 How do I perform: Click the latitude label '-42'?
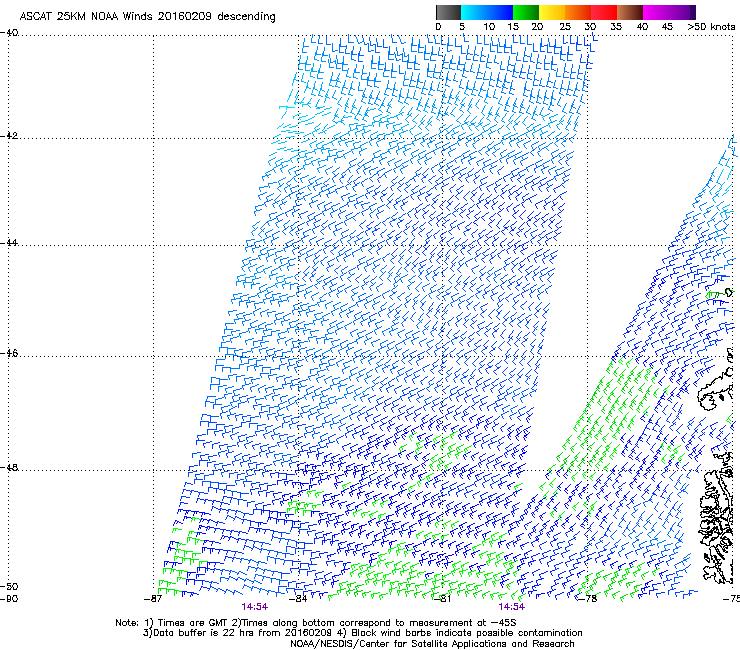[9, 135]
